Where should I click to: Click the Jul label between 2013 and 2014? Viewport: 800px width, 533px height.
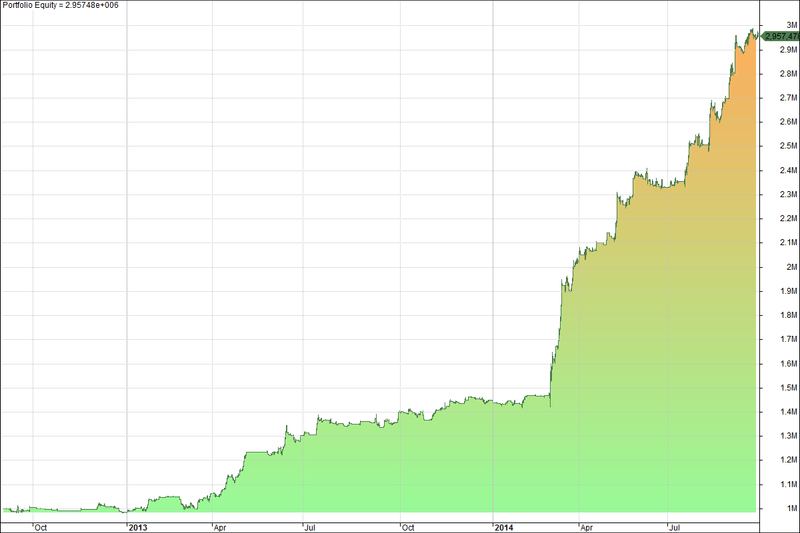pyautogui.click(x=310, y=527)
